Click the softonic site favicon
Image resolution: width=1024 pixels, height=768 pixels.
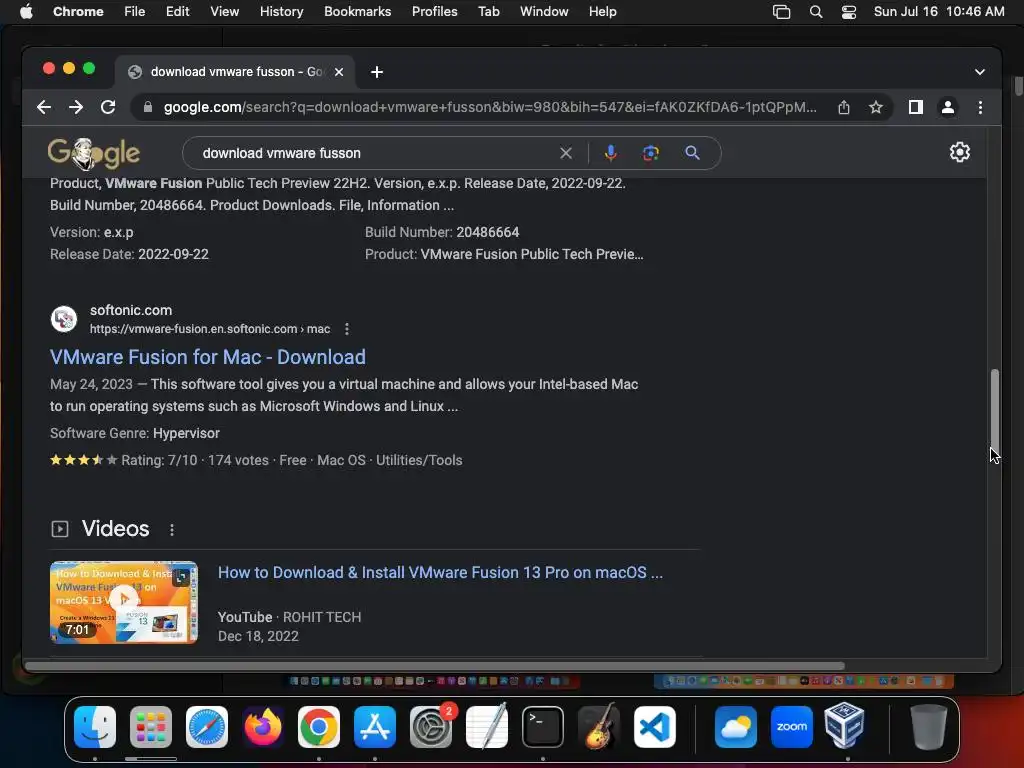click(64, 319)
